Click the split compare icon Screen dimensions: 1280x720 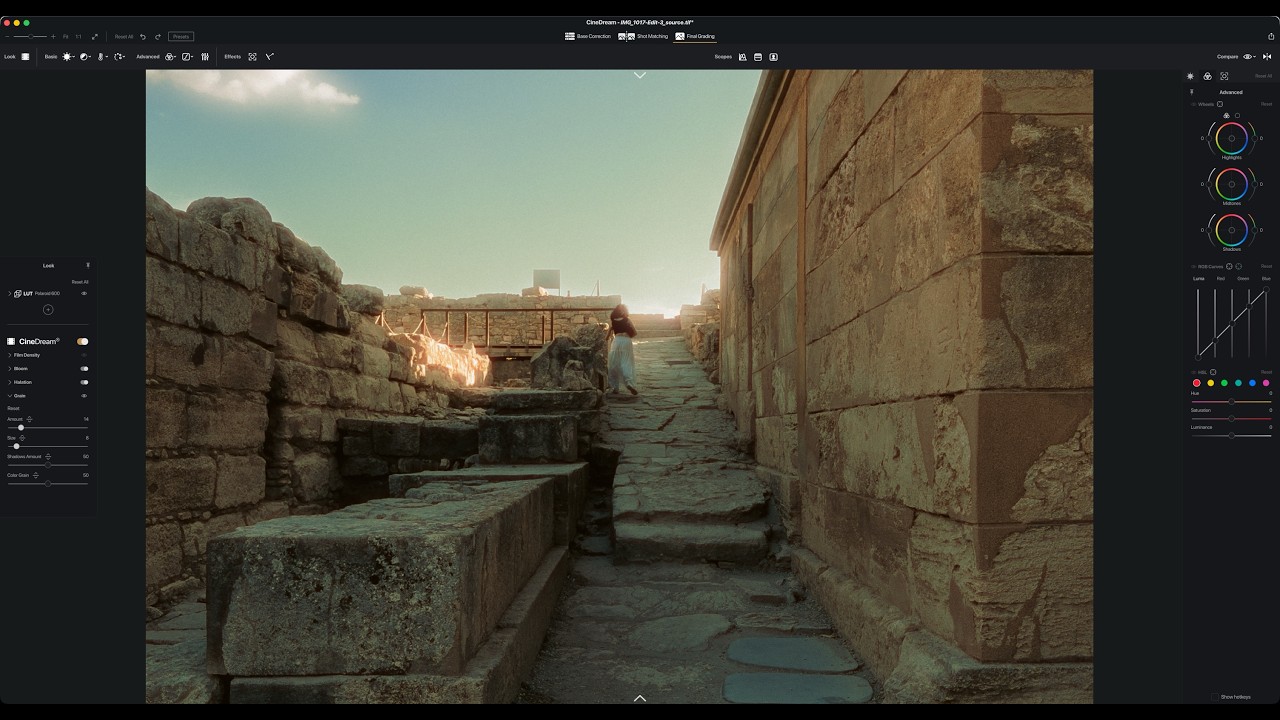1267,57
